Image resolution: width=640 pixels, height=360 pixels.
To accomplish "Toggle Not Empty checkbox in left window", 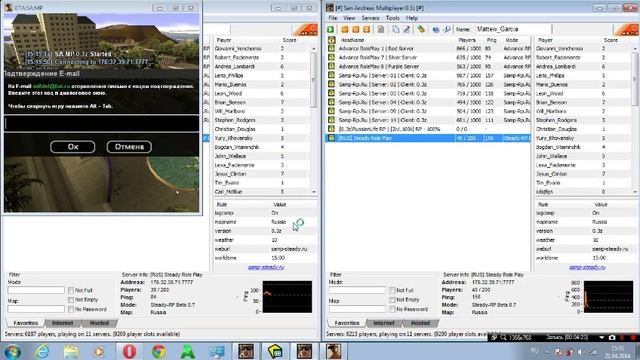I will coord(71,300).
